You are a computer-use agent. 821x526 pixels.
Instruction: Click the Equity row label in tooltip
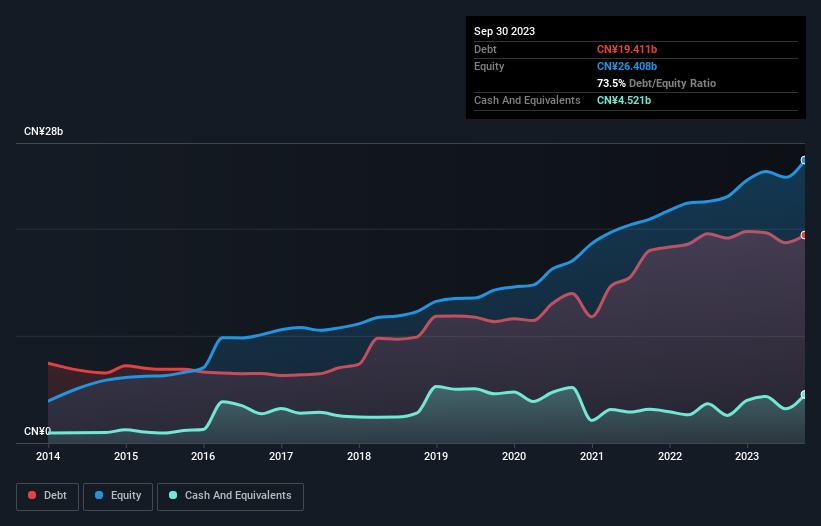489,66
